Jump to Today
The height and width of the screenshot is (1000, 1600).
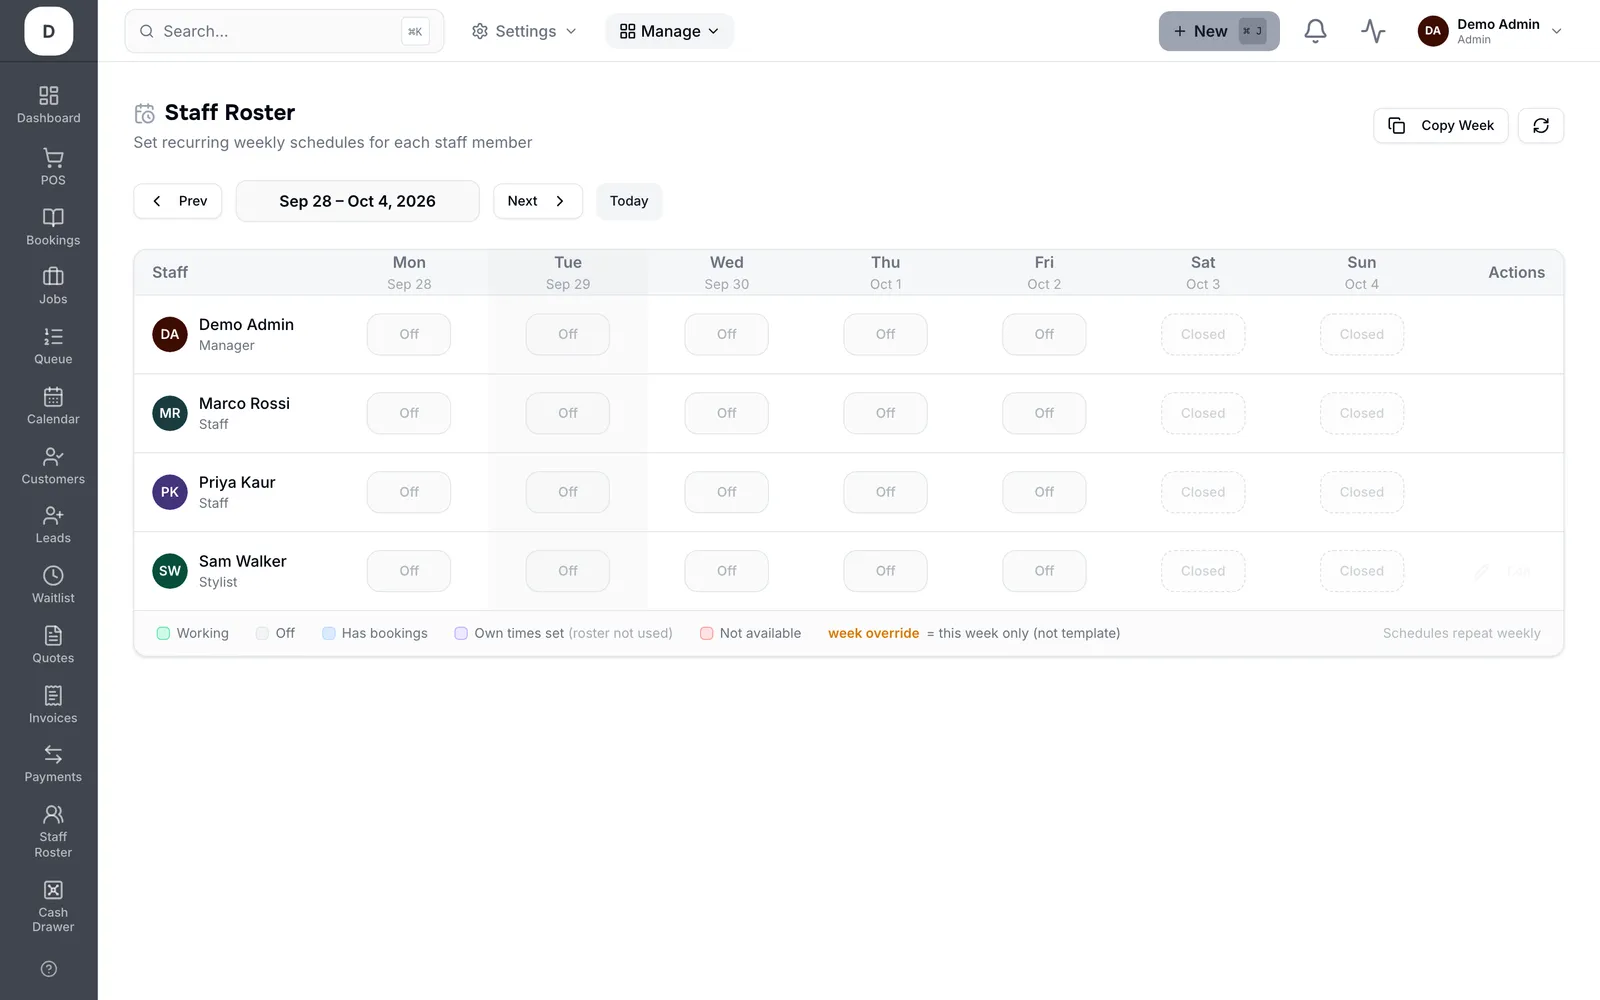(x=629, y=201)
